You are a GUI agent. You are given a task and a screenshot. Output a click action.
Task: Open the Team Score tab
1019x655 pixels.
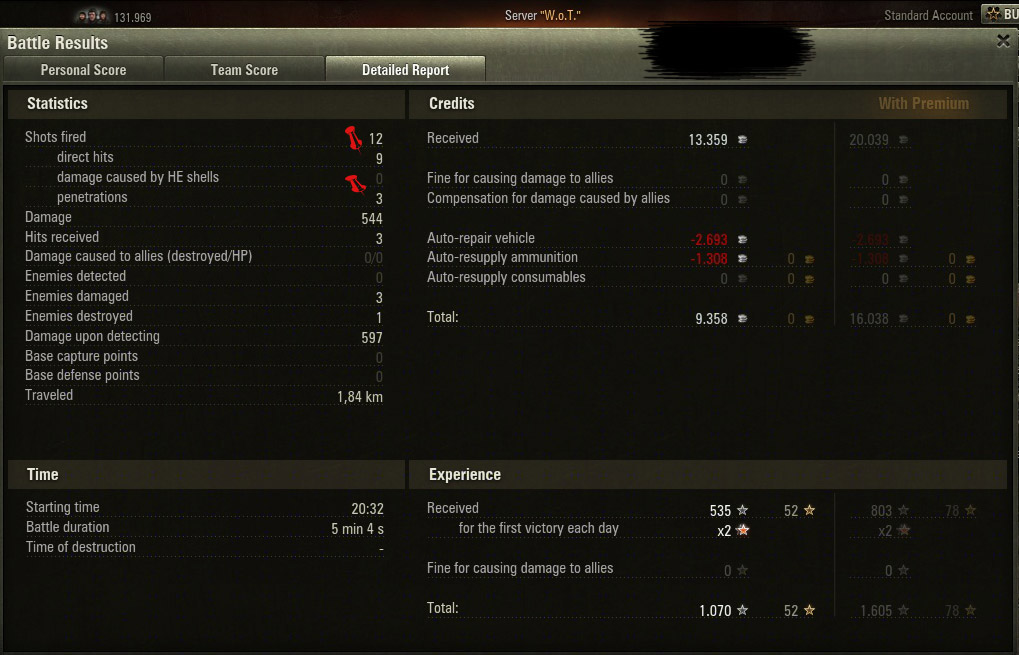coord(244,70)
